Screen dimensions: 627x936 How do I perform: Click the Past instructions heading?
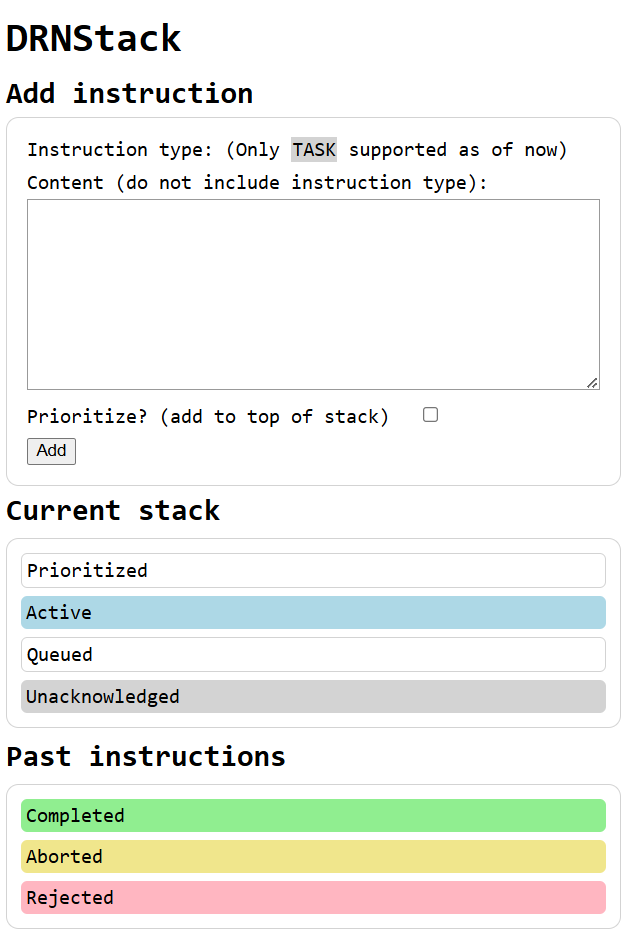point(146,757)
